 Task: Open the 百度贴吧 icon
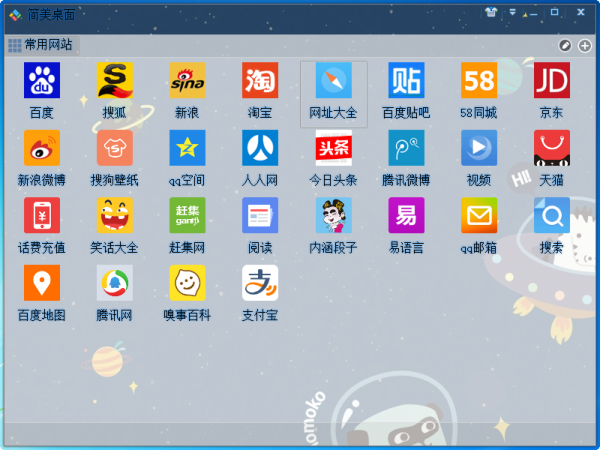[x=406, y=80]
